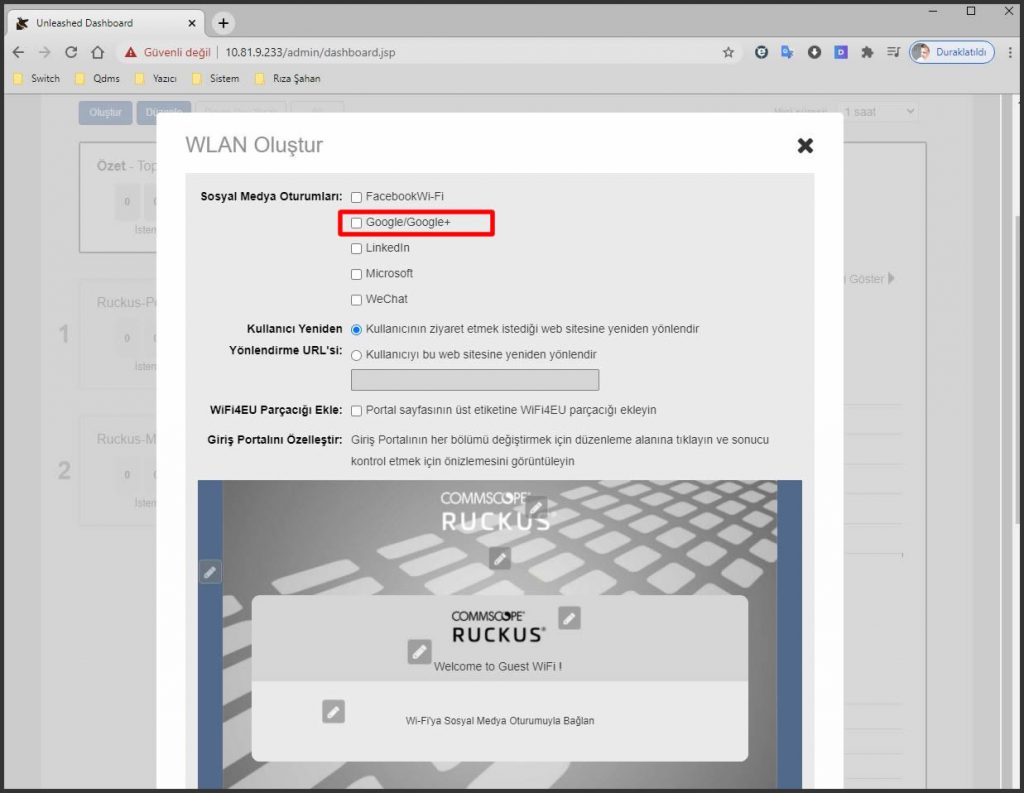The width and height of the screenshot is (1024, 793).
Task: Open the Switch bookmarks folder
Action: point(37,78)
